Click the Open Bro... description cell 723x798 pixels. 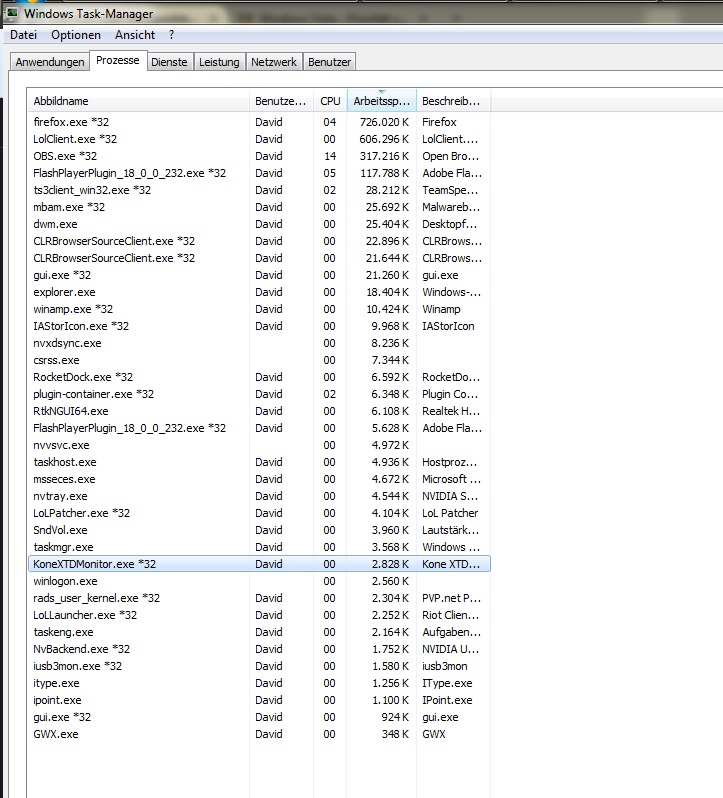coord(451,156)
